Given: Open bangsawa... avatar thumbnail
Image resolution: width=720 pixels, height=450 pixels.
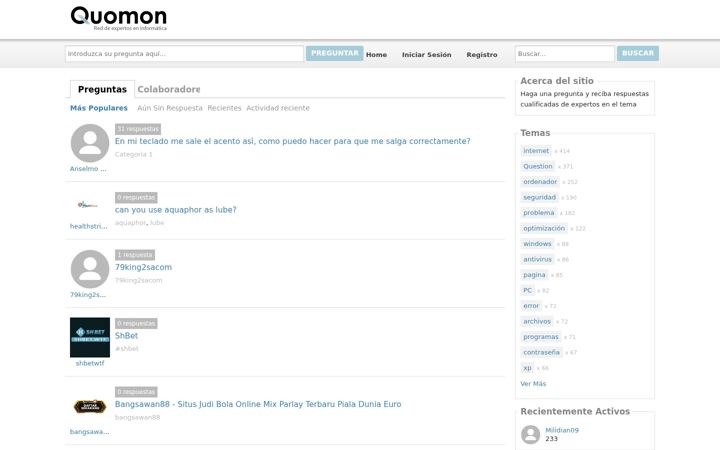Looking at the screenshot, I should 90,406.
